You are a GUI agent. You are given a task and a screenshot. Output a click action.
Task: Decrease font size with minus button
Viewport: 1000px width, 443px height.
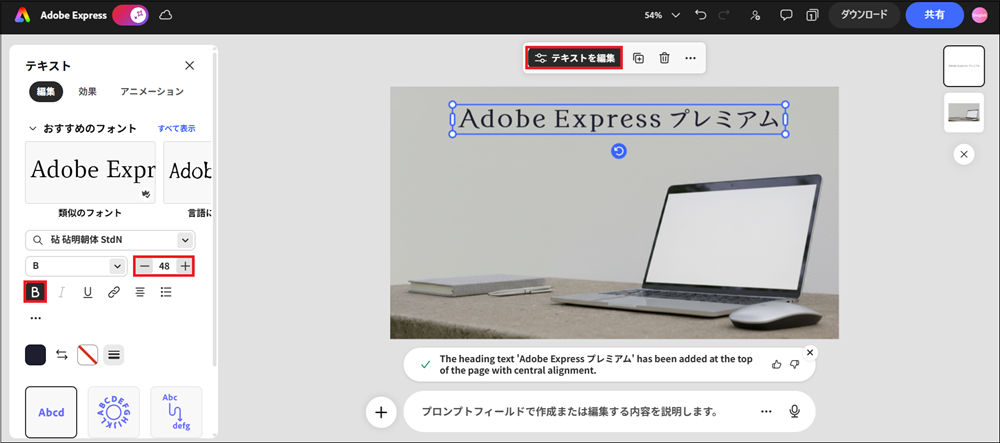click(x=145, y=266)
